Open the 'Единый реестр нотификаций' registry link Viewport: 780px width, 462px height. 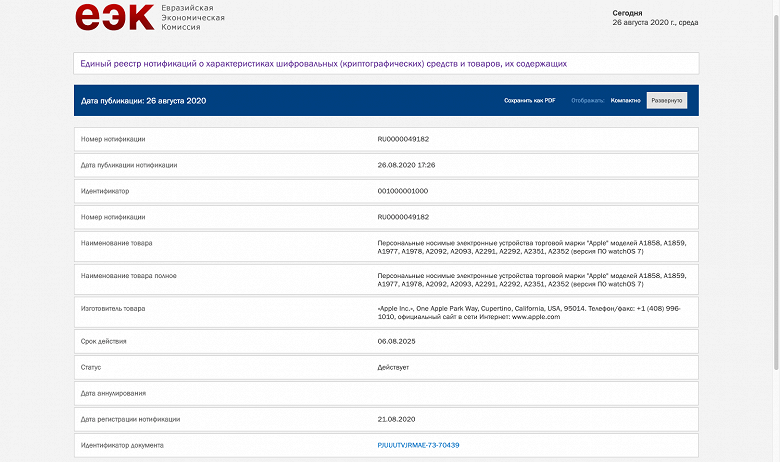click(324, 63)
